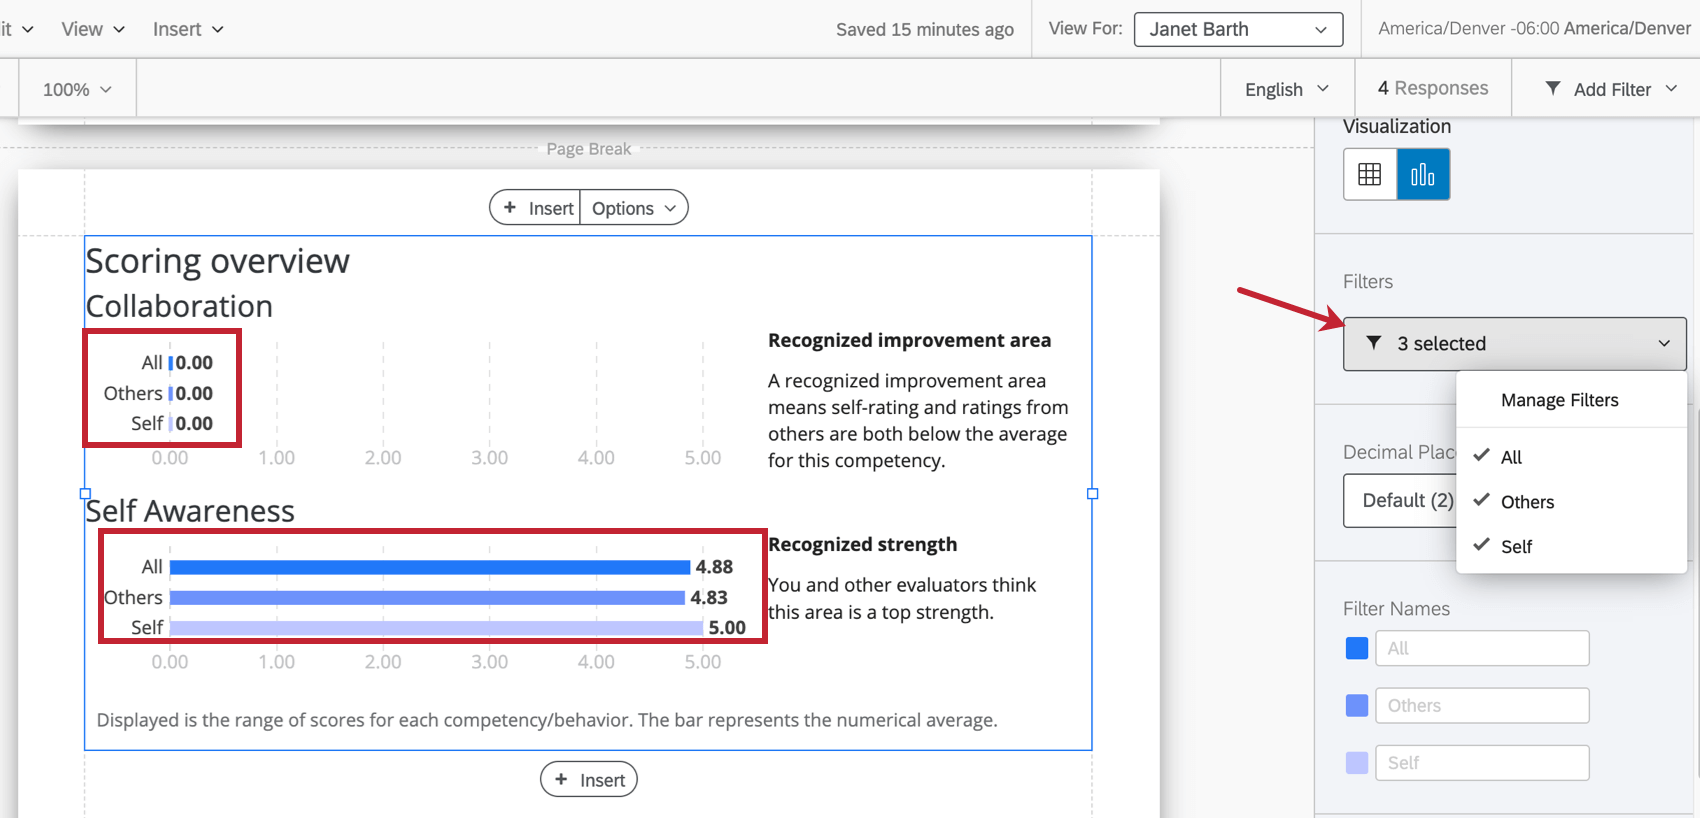The width and height of the screenshot is (1700, 818).
Task: Click the blue All color swatch
Action: tap(1357, 648)
